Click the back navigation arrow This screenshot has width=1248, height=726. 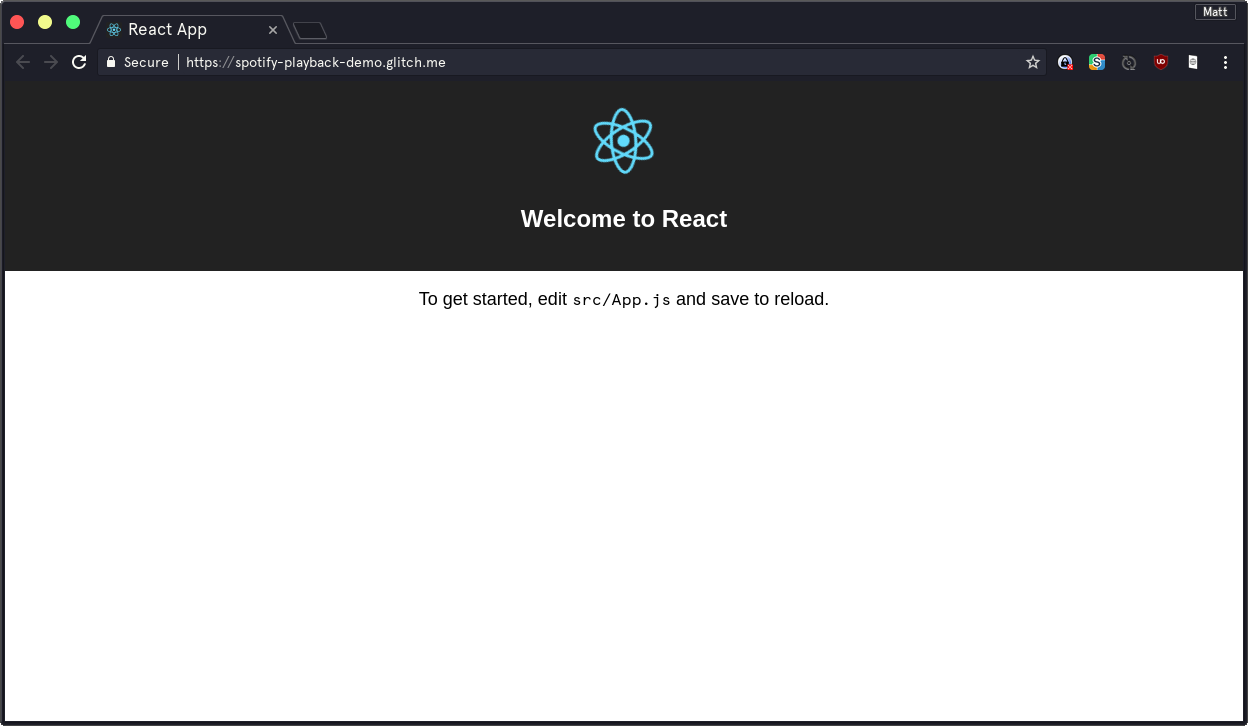[22, 62]
